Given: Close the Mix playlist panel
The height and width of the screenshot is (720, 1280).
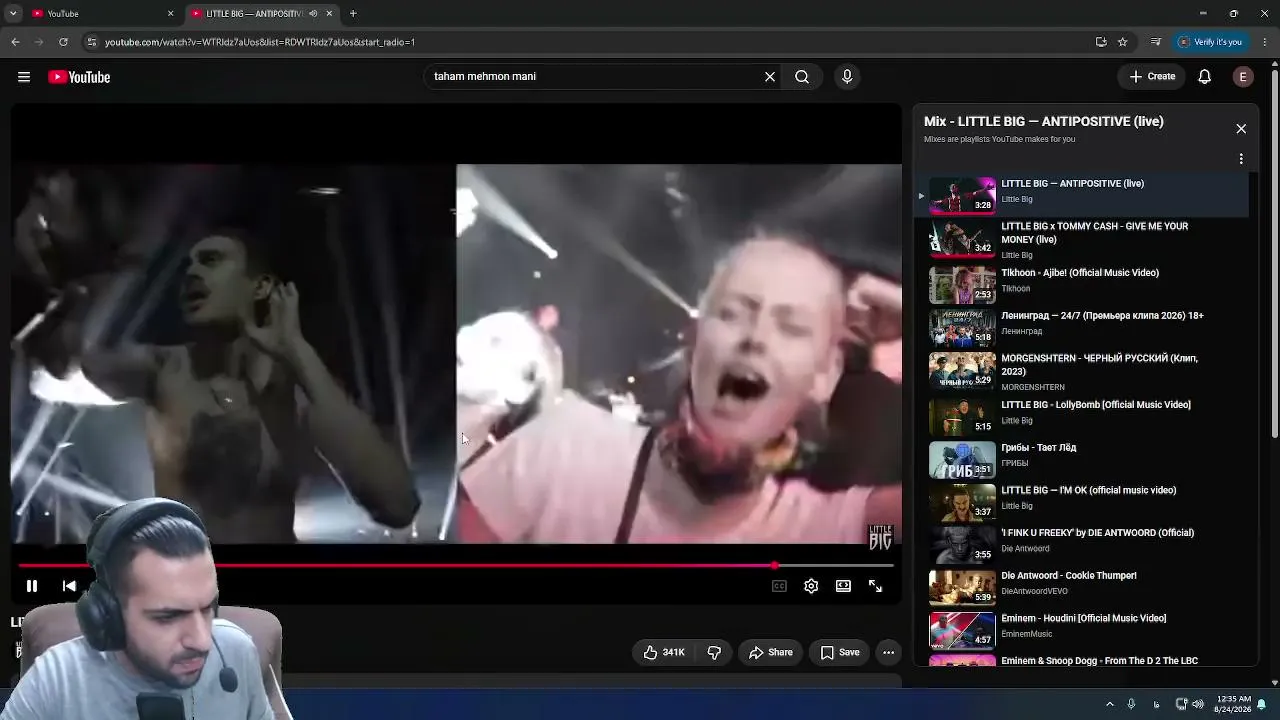Looking at the screenshot, I should [1241, 129].
